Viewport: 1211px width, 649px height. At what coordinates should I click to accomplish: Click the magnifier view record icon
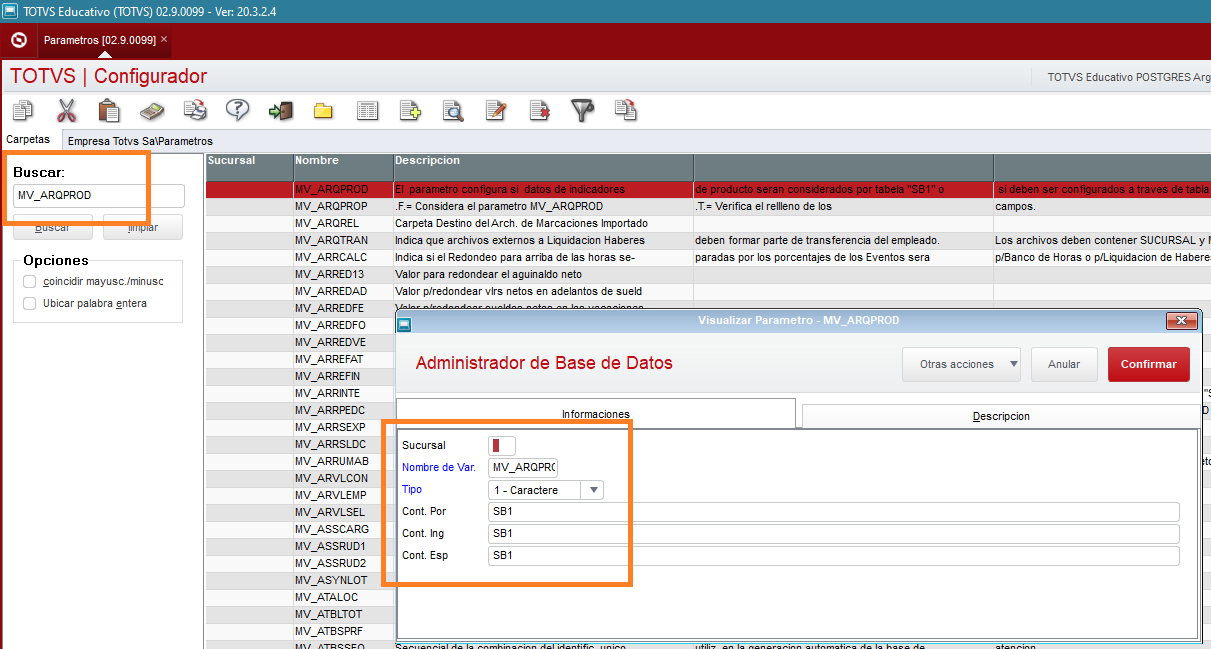(453, 110)
